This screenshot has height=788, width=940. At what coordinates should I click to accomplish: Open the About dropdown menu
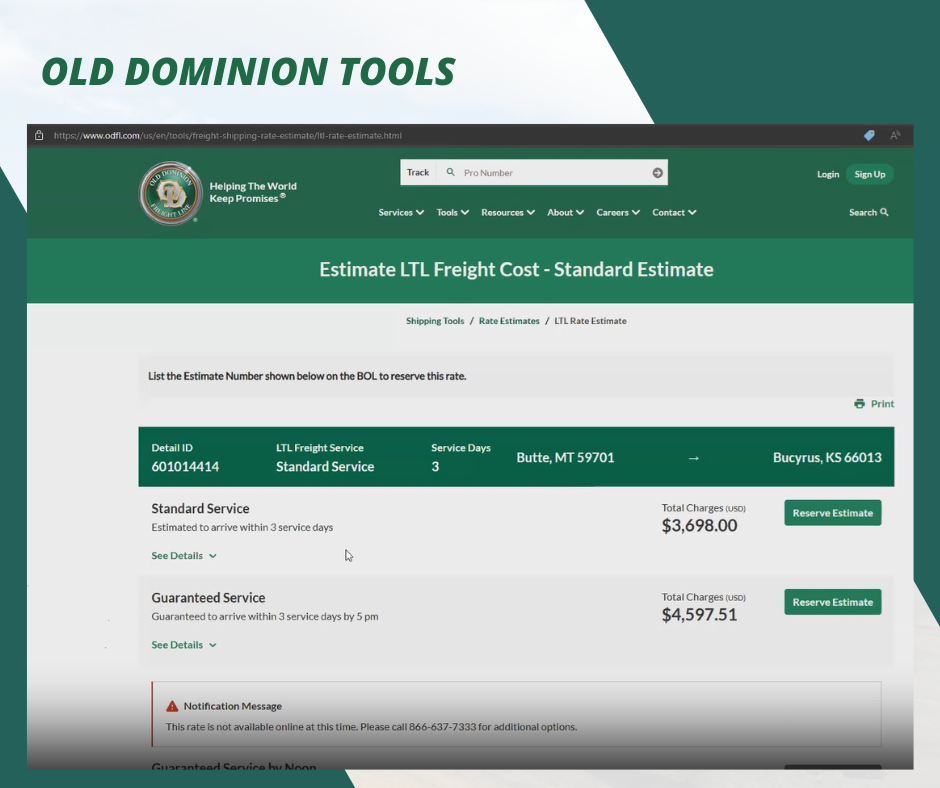pos(565,212)
